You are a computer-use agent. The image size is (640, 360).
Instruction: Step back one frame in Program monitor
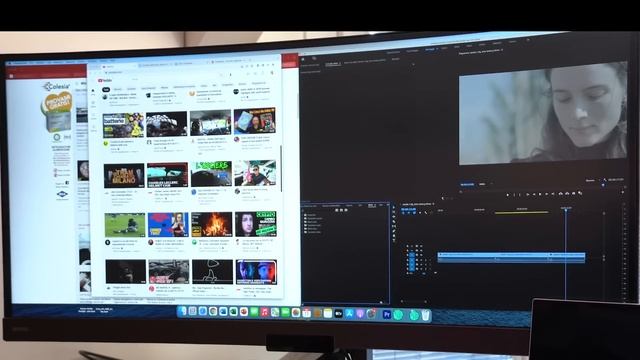(534, 194)
